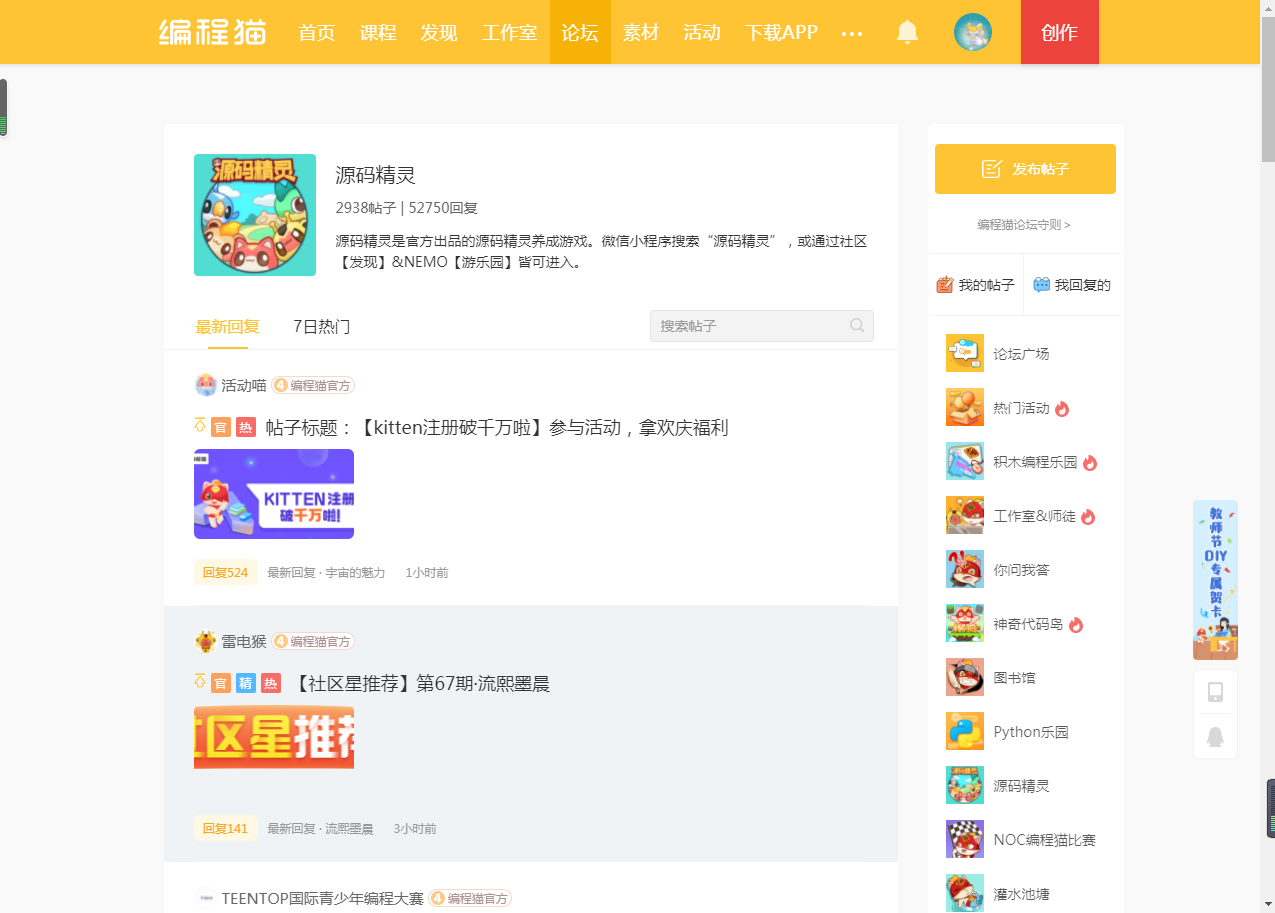Open 图书馆 board icon
The height and width of the screenshot is (913, 1275).
click(x=965, y=677)
